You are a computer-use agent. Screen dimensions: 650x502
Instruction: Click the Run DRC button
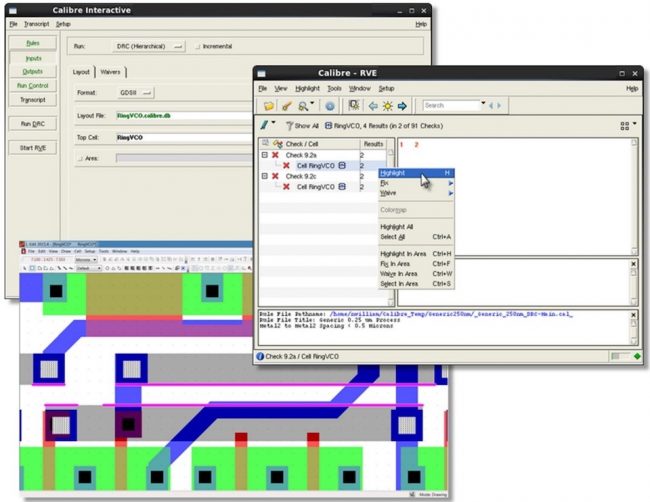tap(33, 124)
